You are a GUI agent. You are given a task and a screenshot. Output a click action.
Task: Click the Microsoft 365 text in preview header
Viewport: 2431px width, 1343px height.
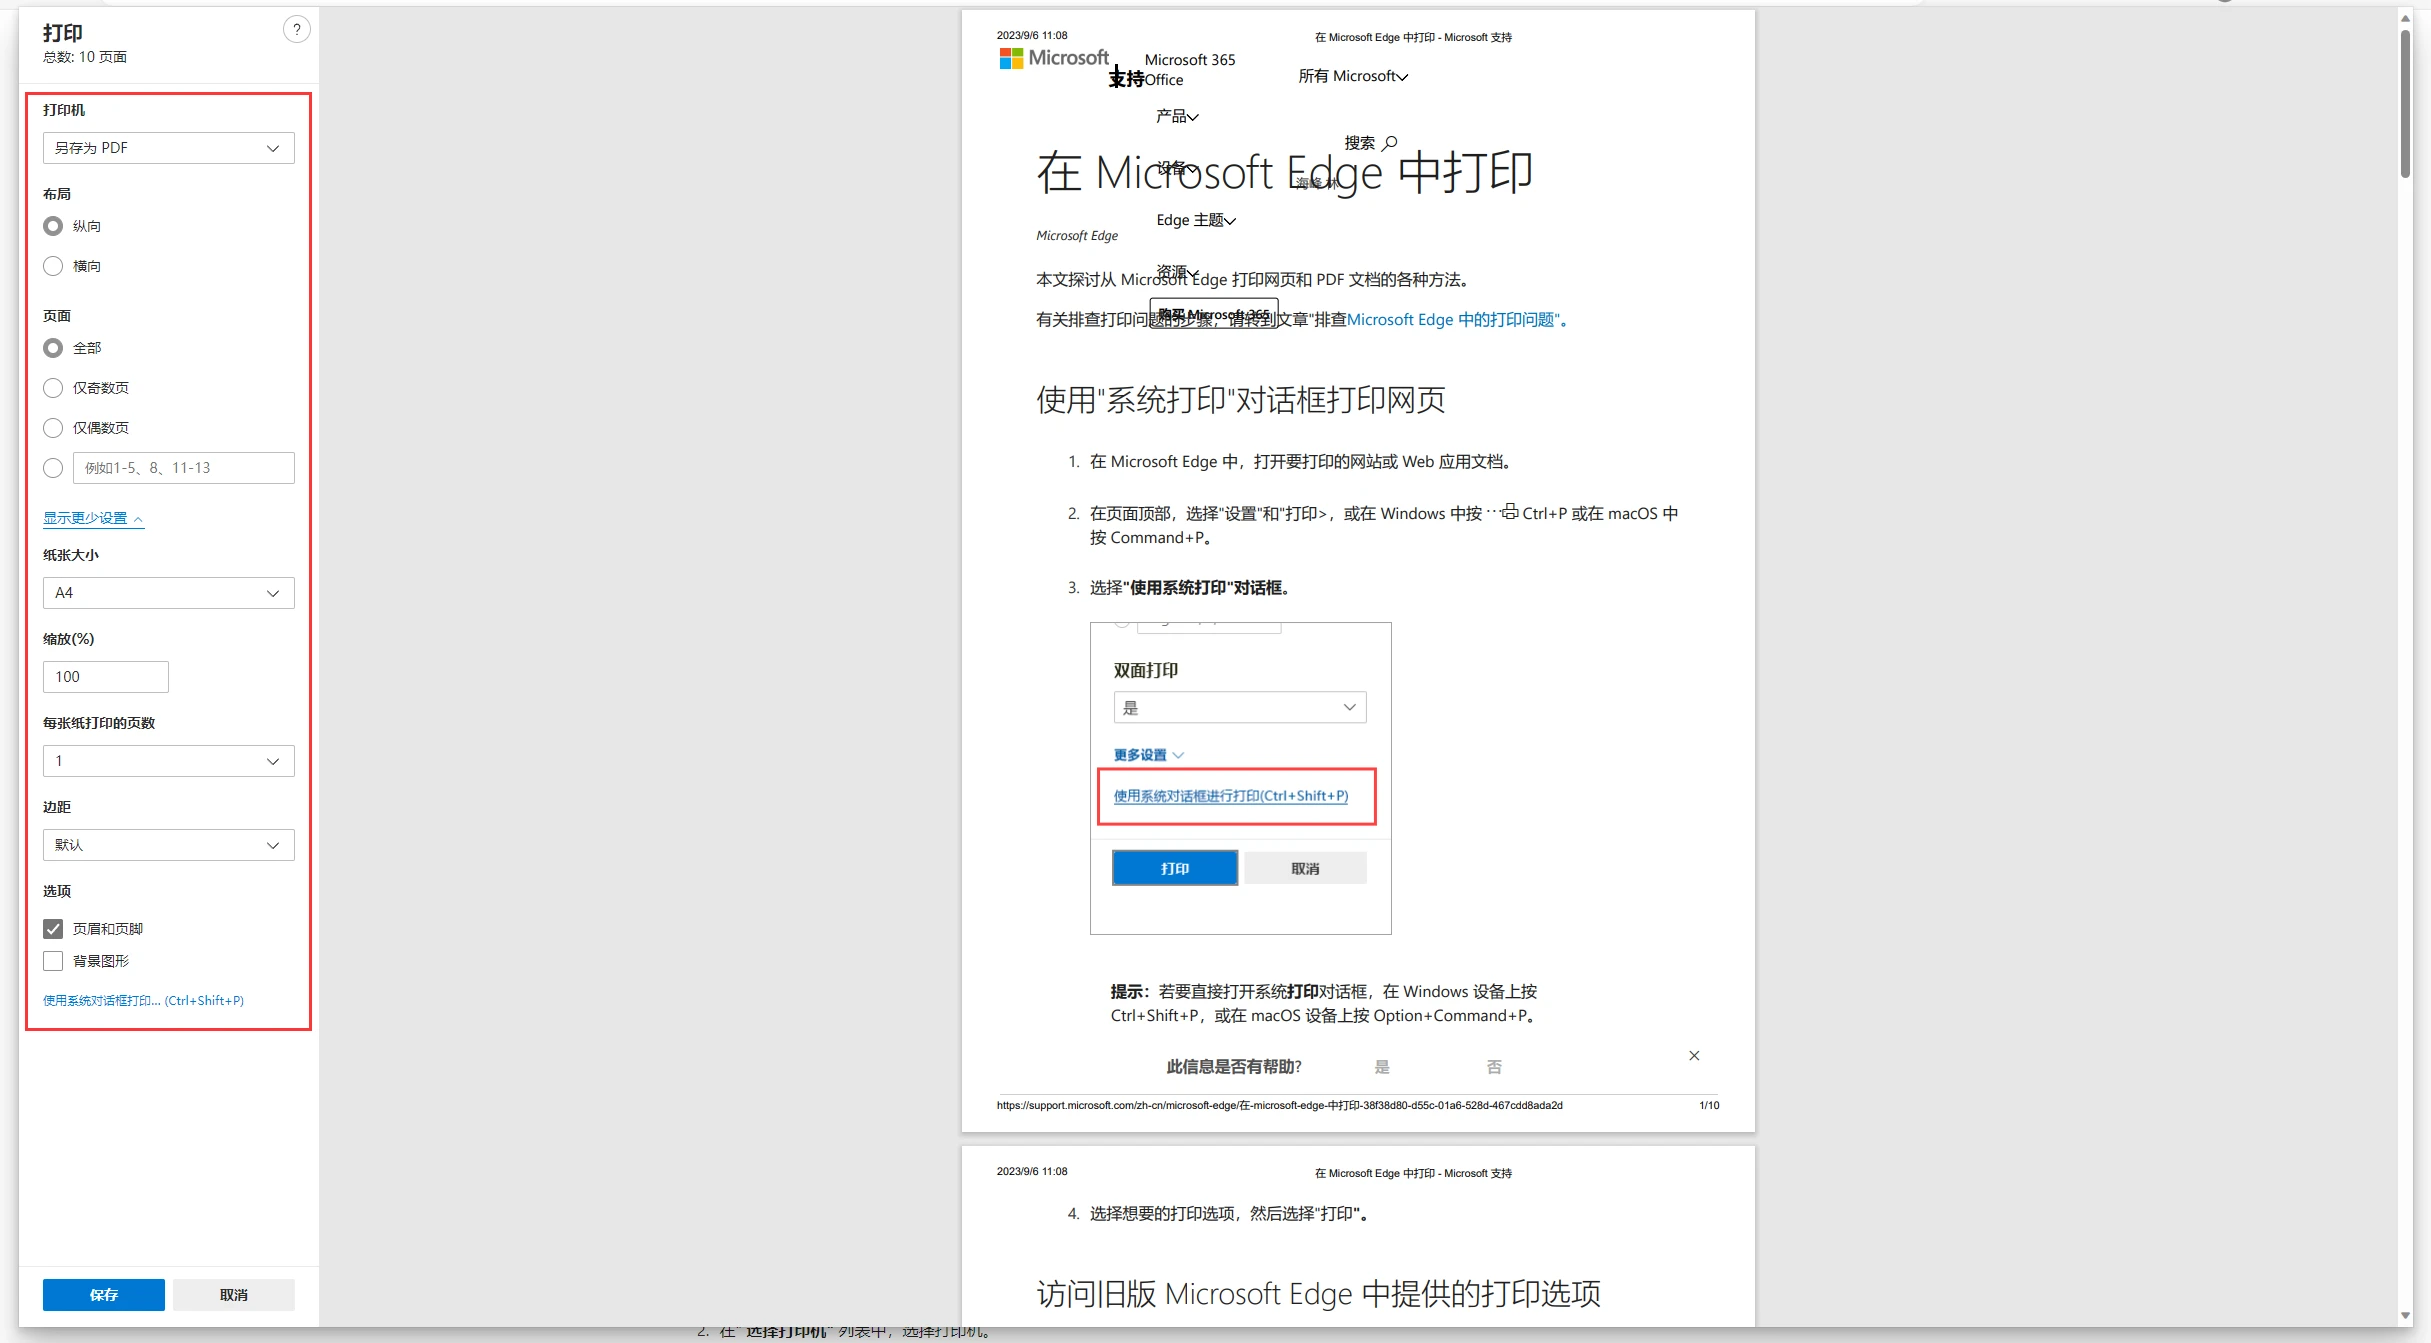(1190, 60)
